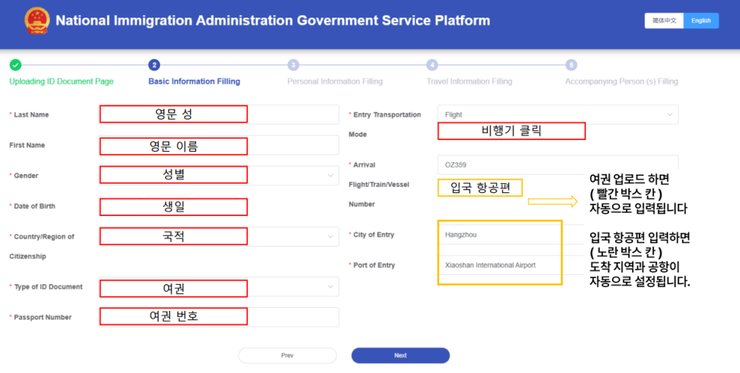Viewport: 740px width, 373px height.
Task: Open Travel Information Filling step
Action: click(x=469, y=81)
